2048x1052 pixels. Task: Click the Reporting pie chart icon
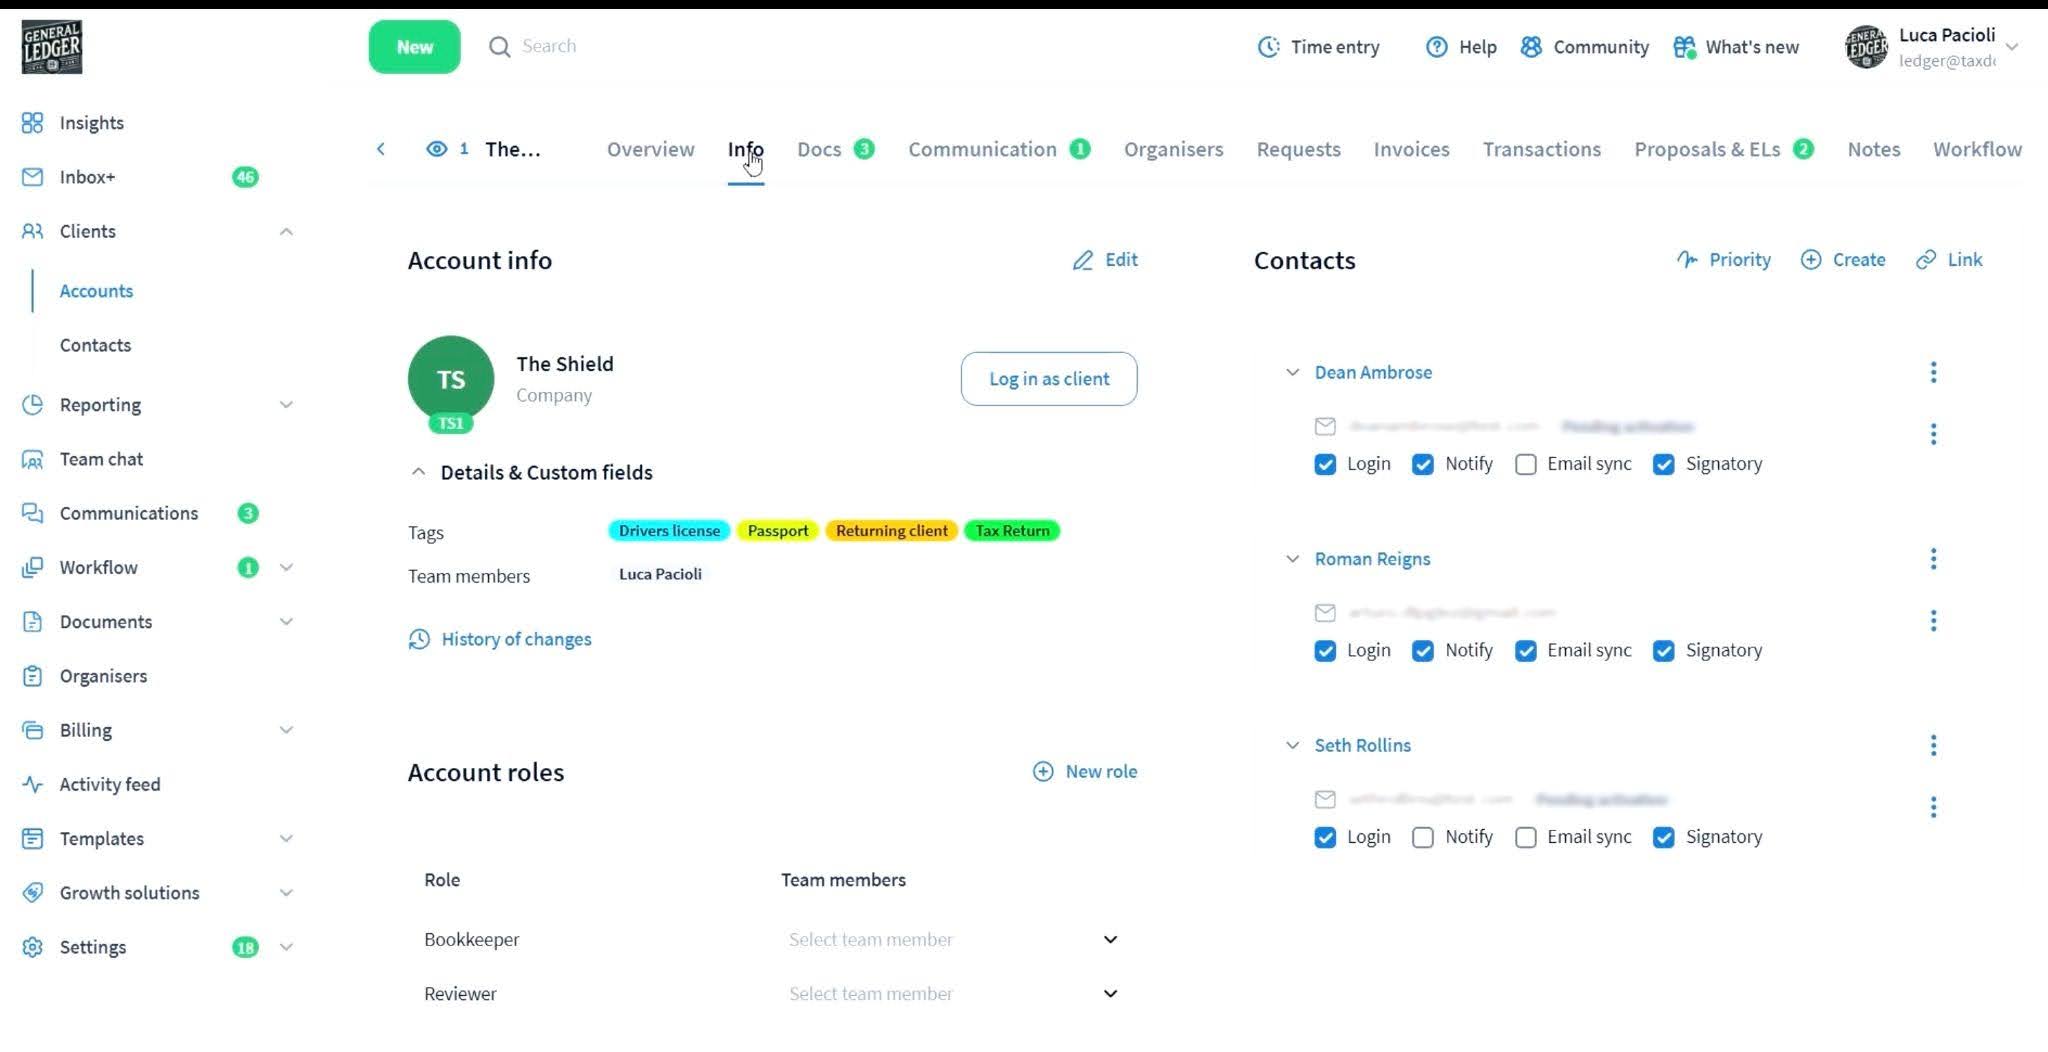click(x=32, y=405)
